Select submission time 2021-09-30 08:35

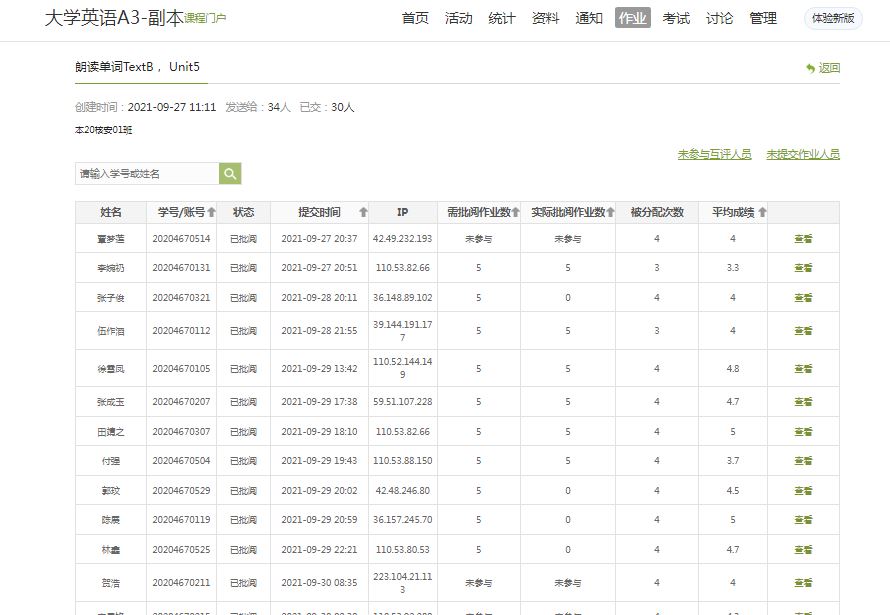319,583
